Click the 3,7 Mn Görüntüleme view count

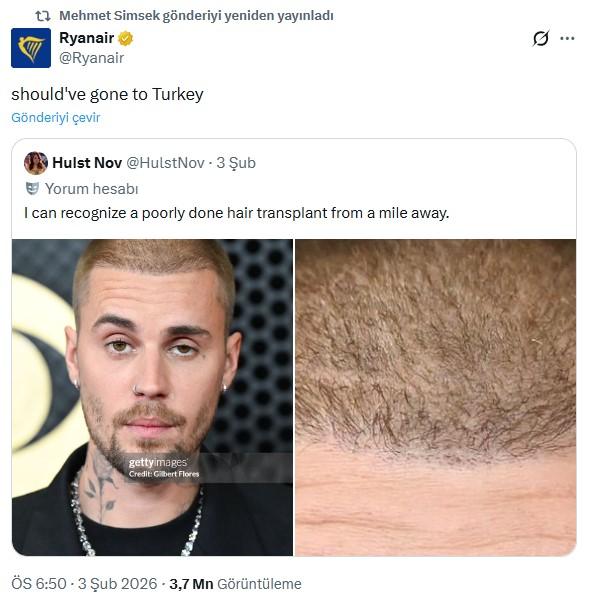coord(235,584)
